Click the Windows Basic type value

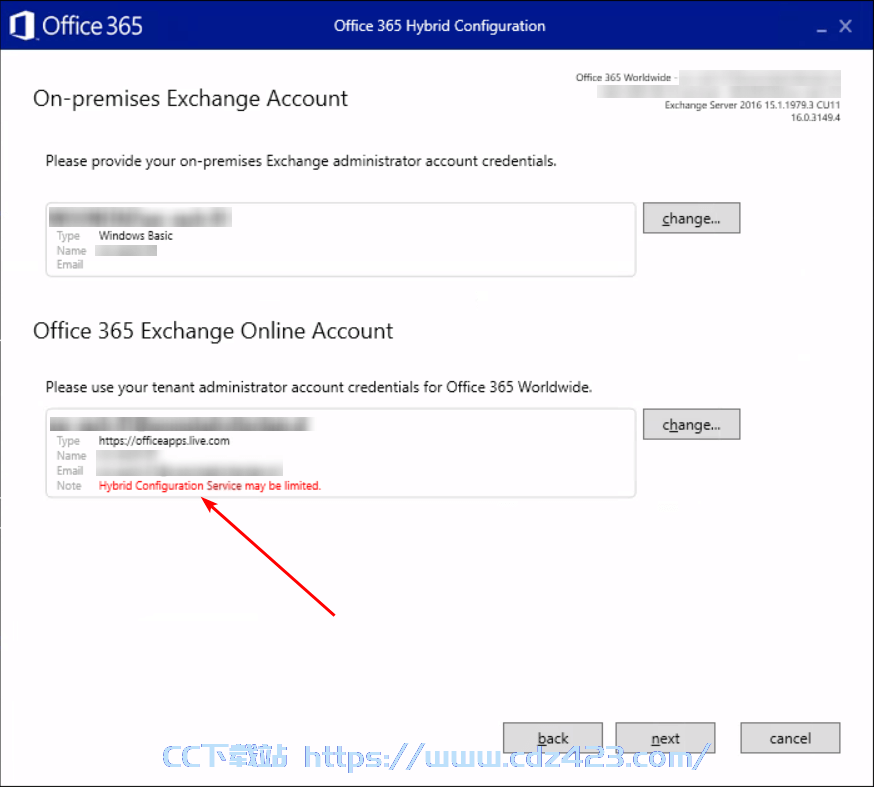coord(135,236)
